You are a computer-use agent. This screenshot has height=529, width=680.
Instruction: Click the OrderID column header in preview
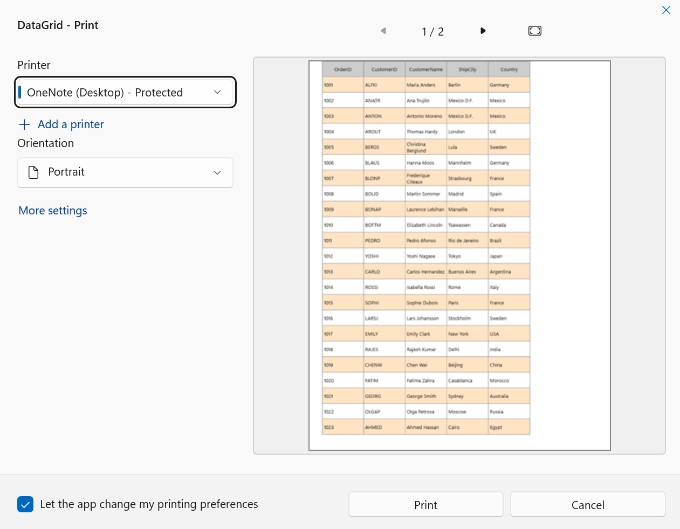pos(343,69)
